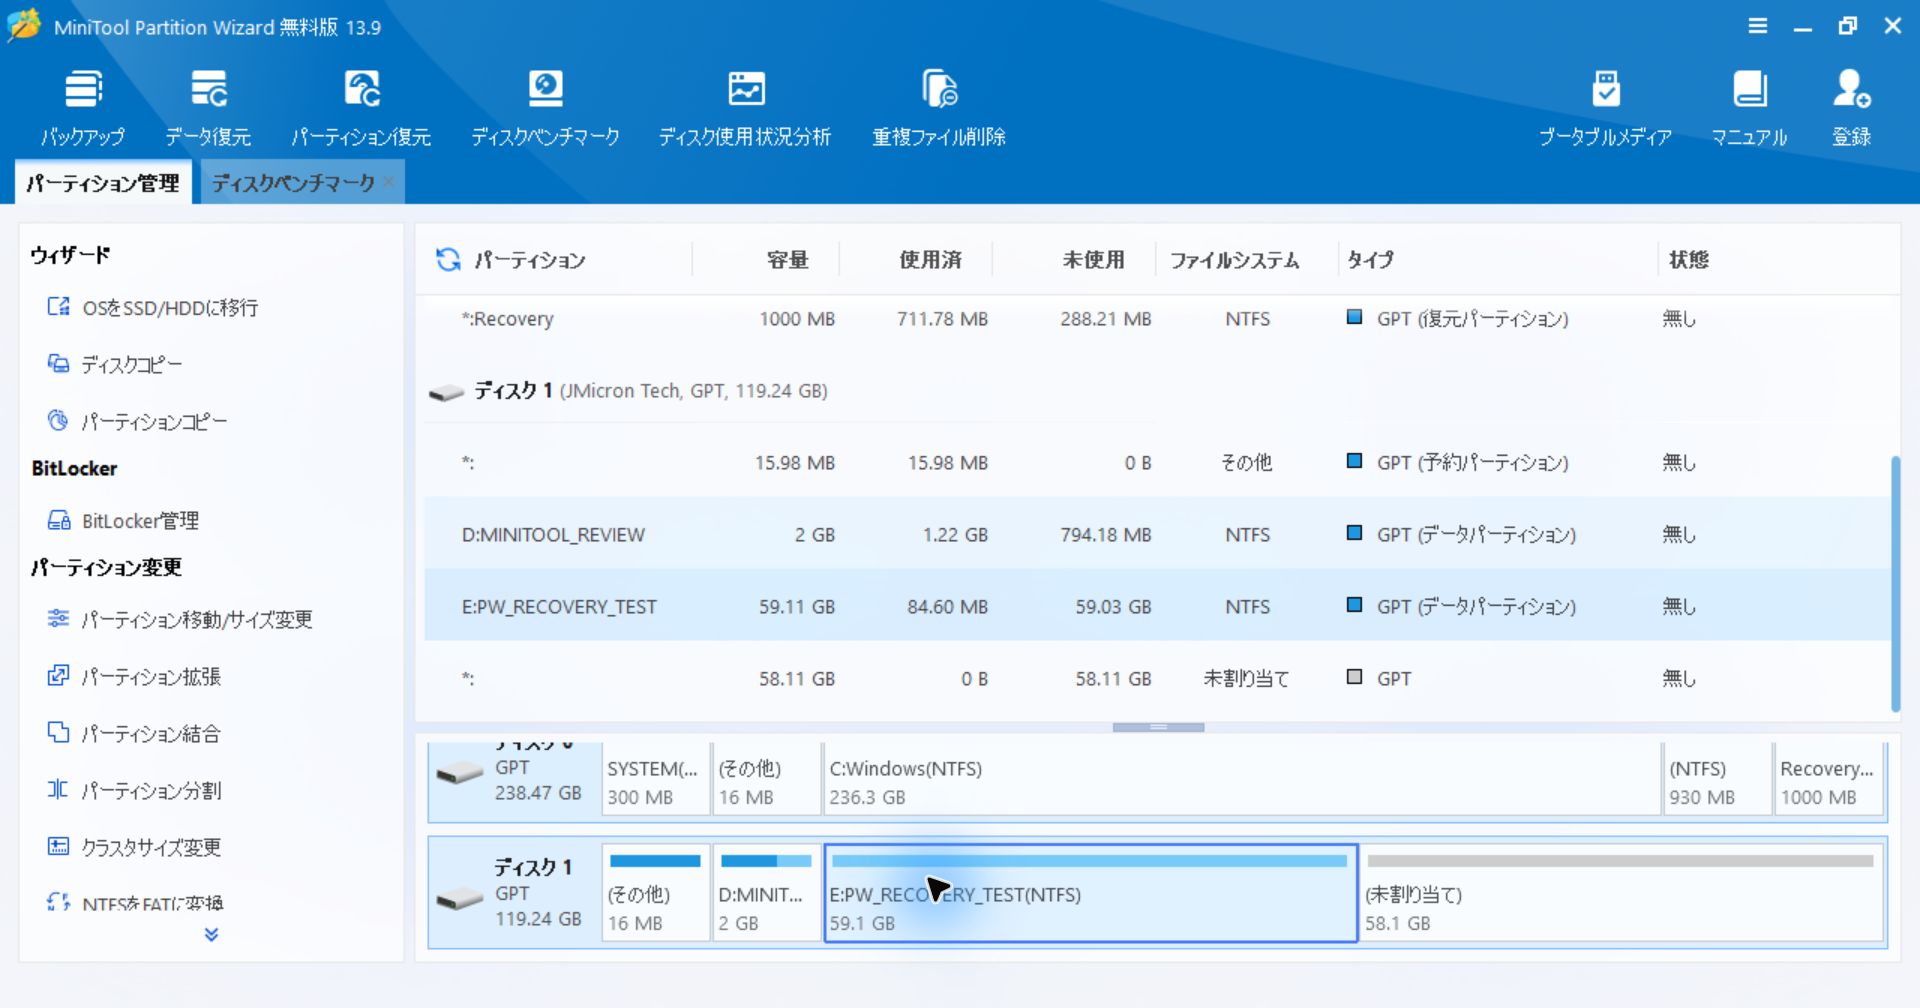Image resolution: width=1920 pixels, height=1008 pixels.
Task: Open ディスク使用状況分析 tool
Action: pos(745,108)
